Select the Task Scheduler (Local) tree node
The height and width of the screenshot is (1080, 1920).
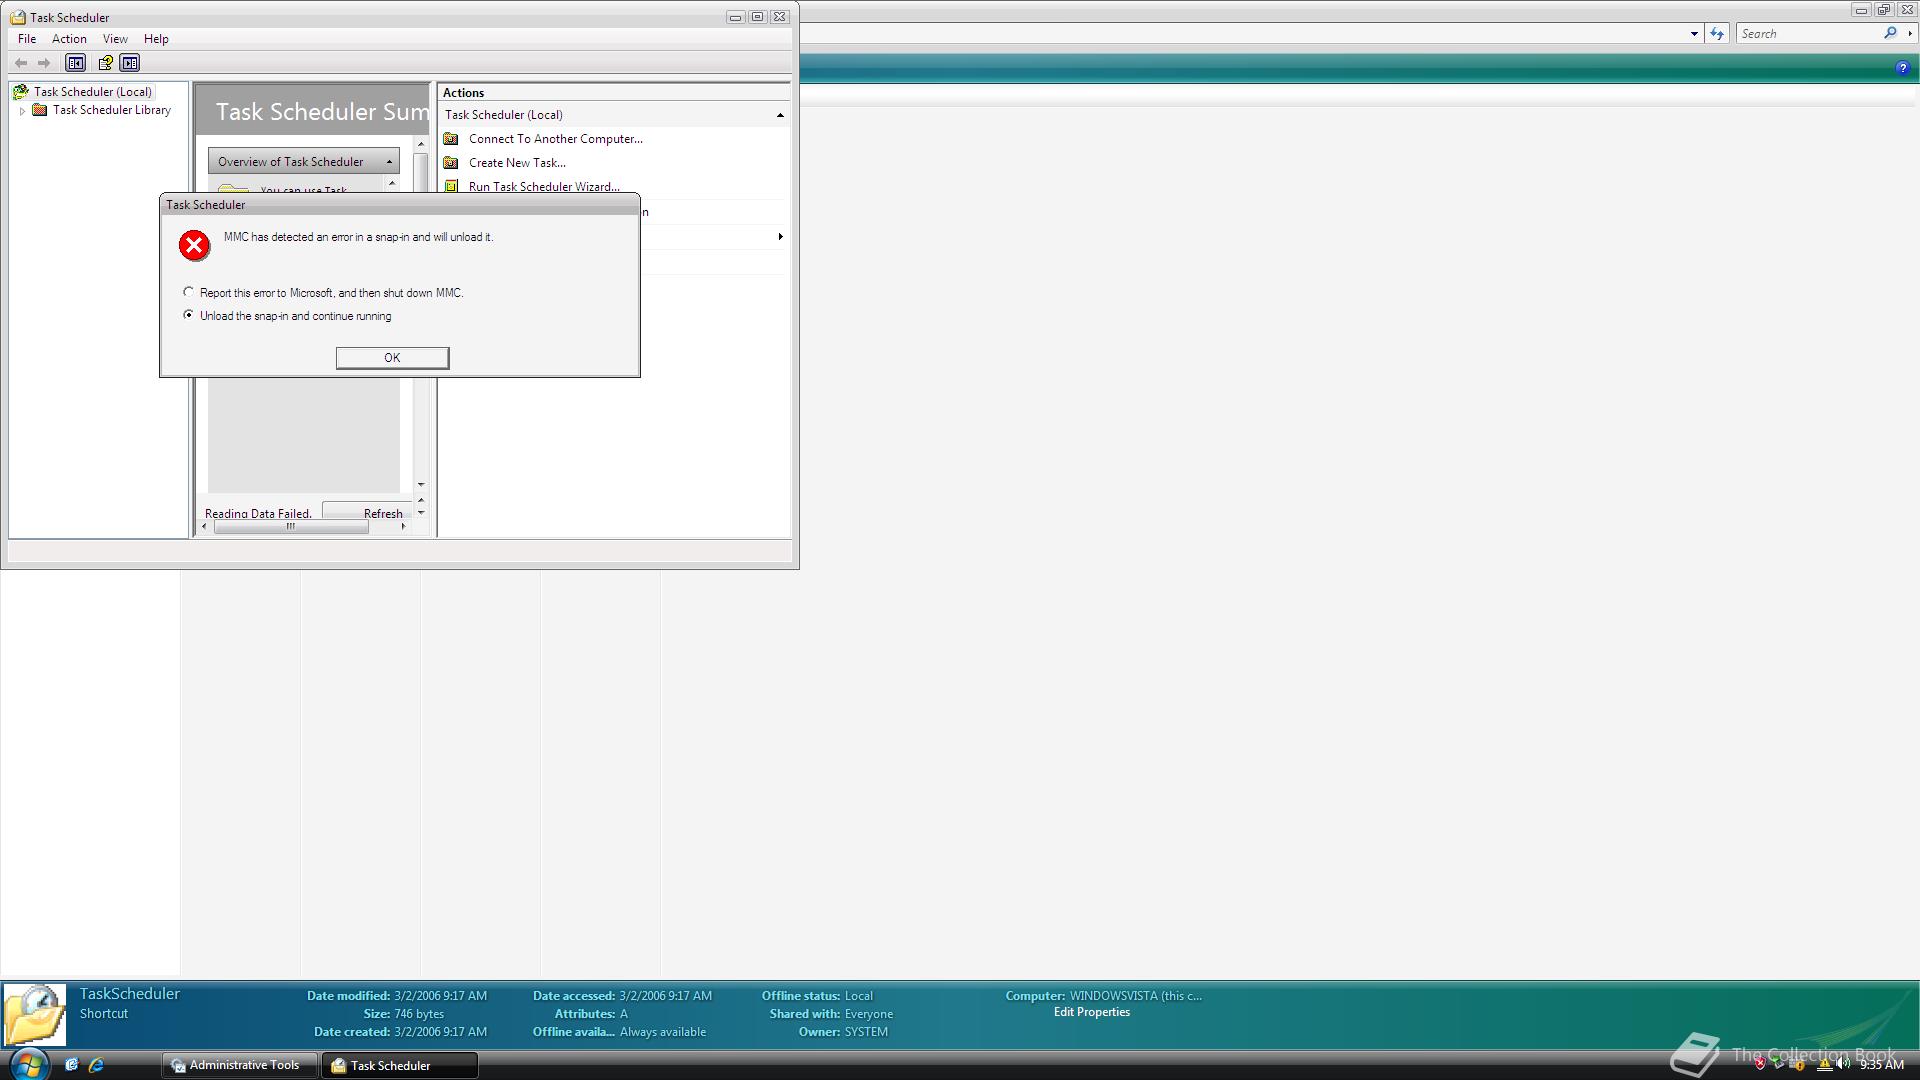click(92, 92)
